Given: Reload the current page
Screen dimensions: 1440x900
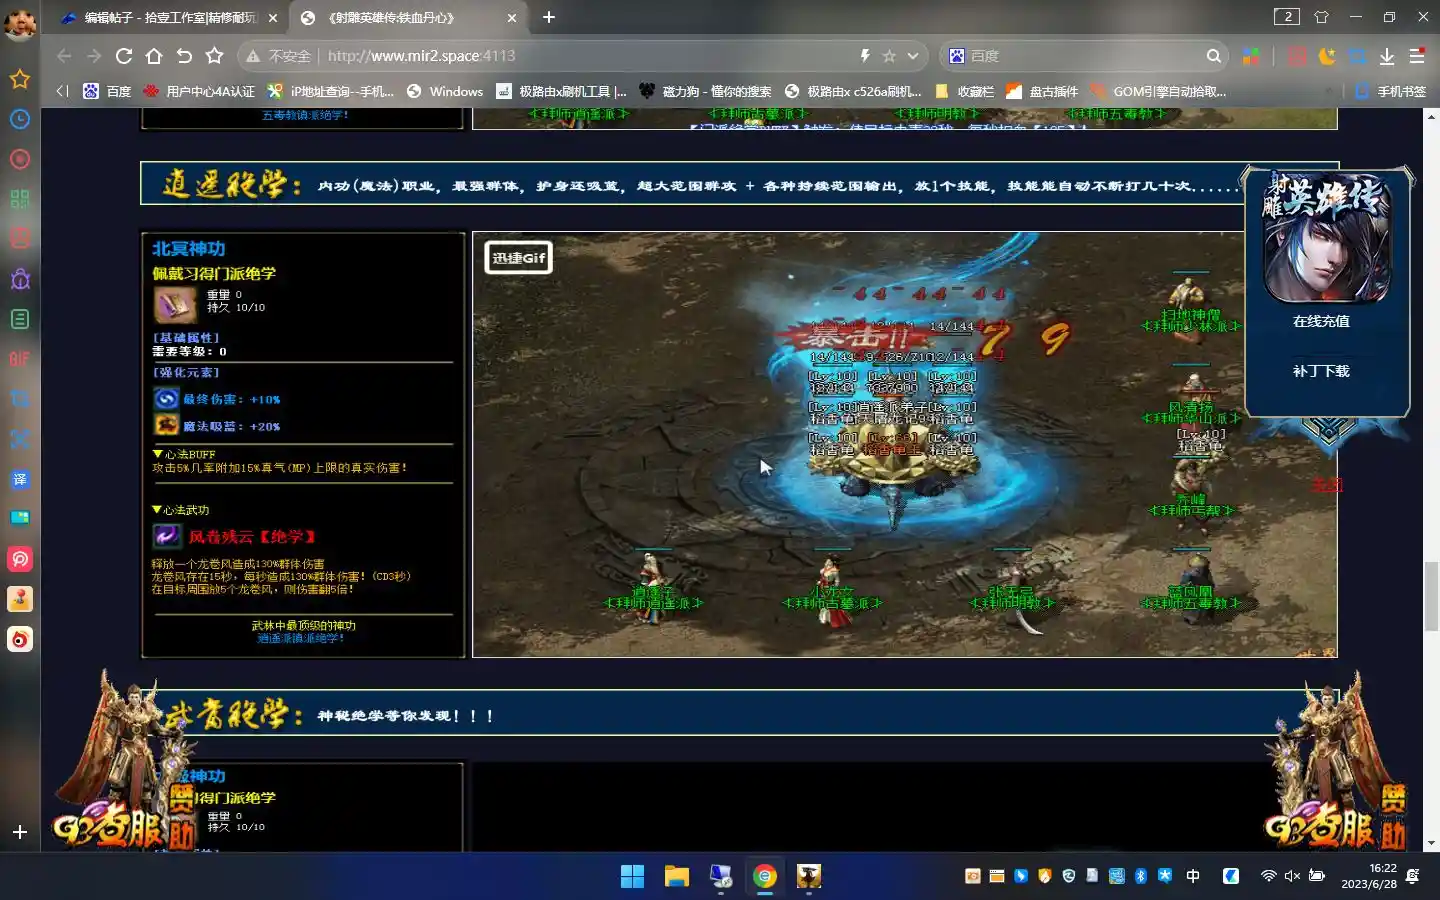Looking at the screenshot, I should [124, 56].
